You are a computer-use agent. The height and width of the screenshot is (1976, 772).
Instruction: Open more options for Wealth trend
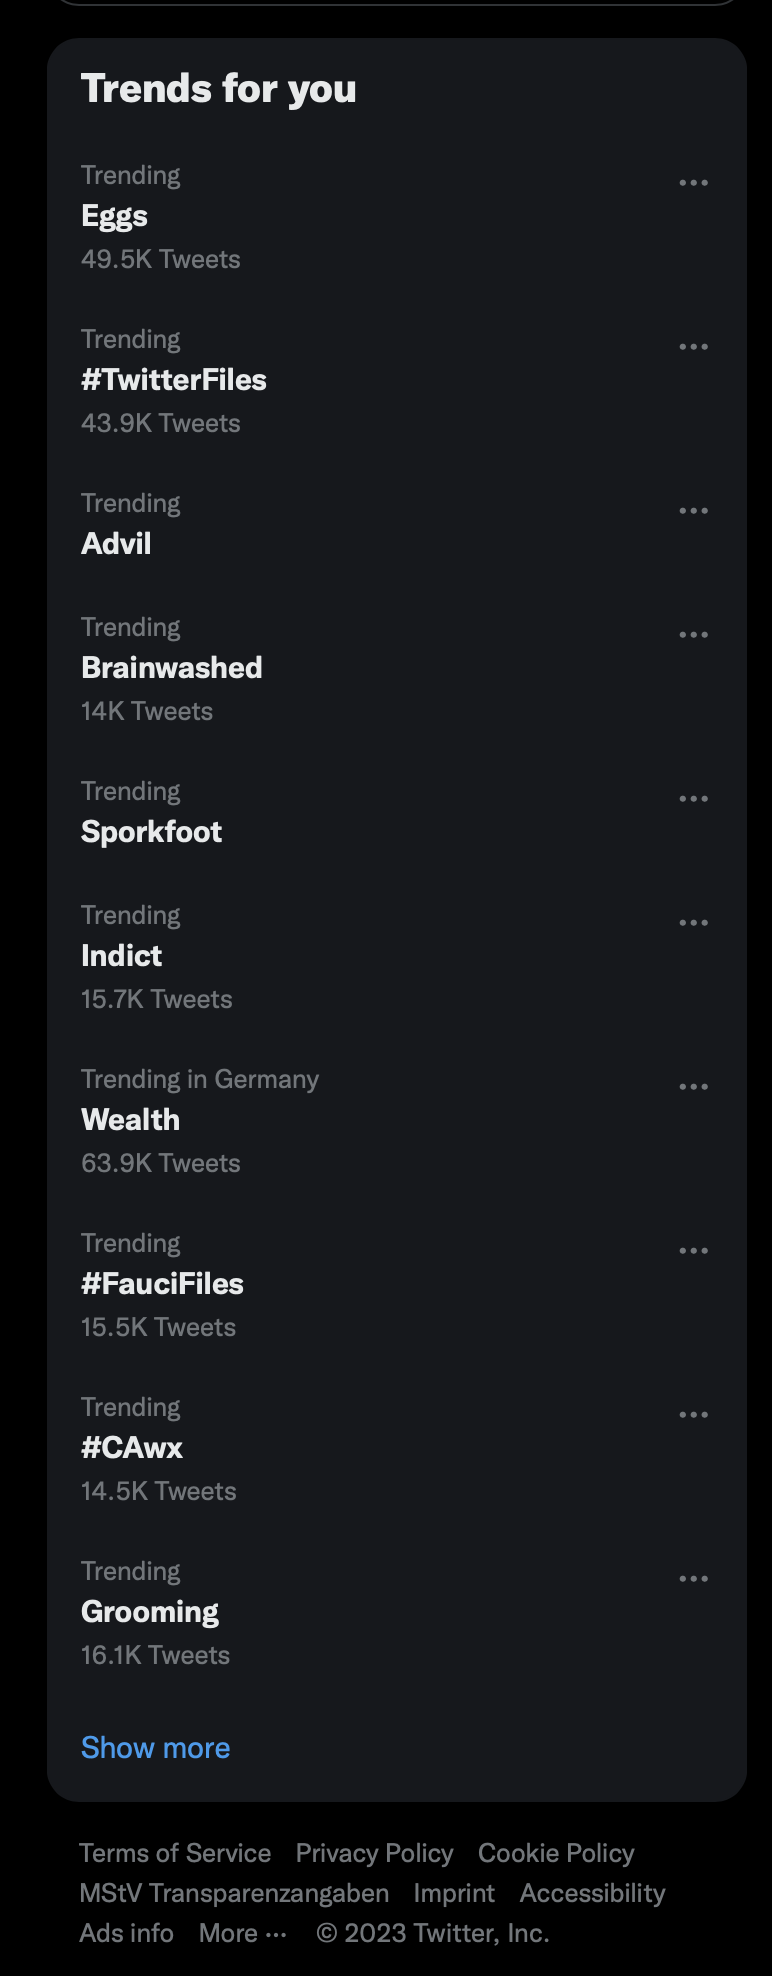[x=693, y=1087]
